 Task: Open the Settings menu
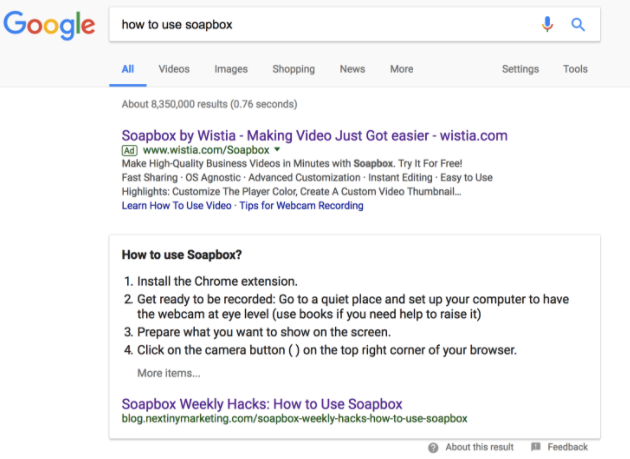click(x=520, y=69)
